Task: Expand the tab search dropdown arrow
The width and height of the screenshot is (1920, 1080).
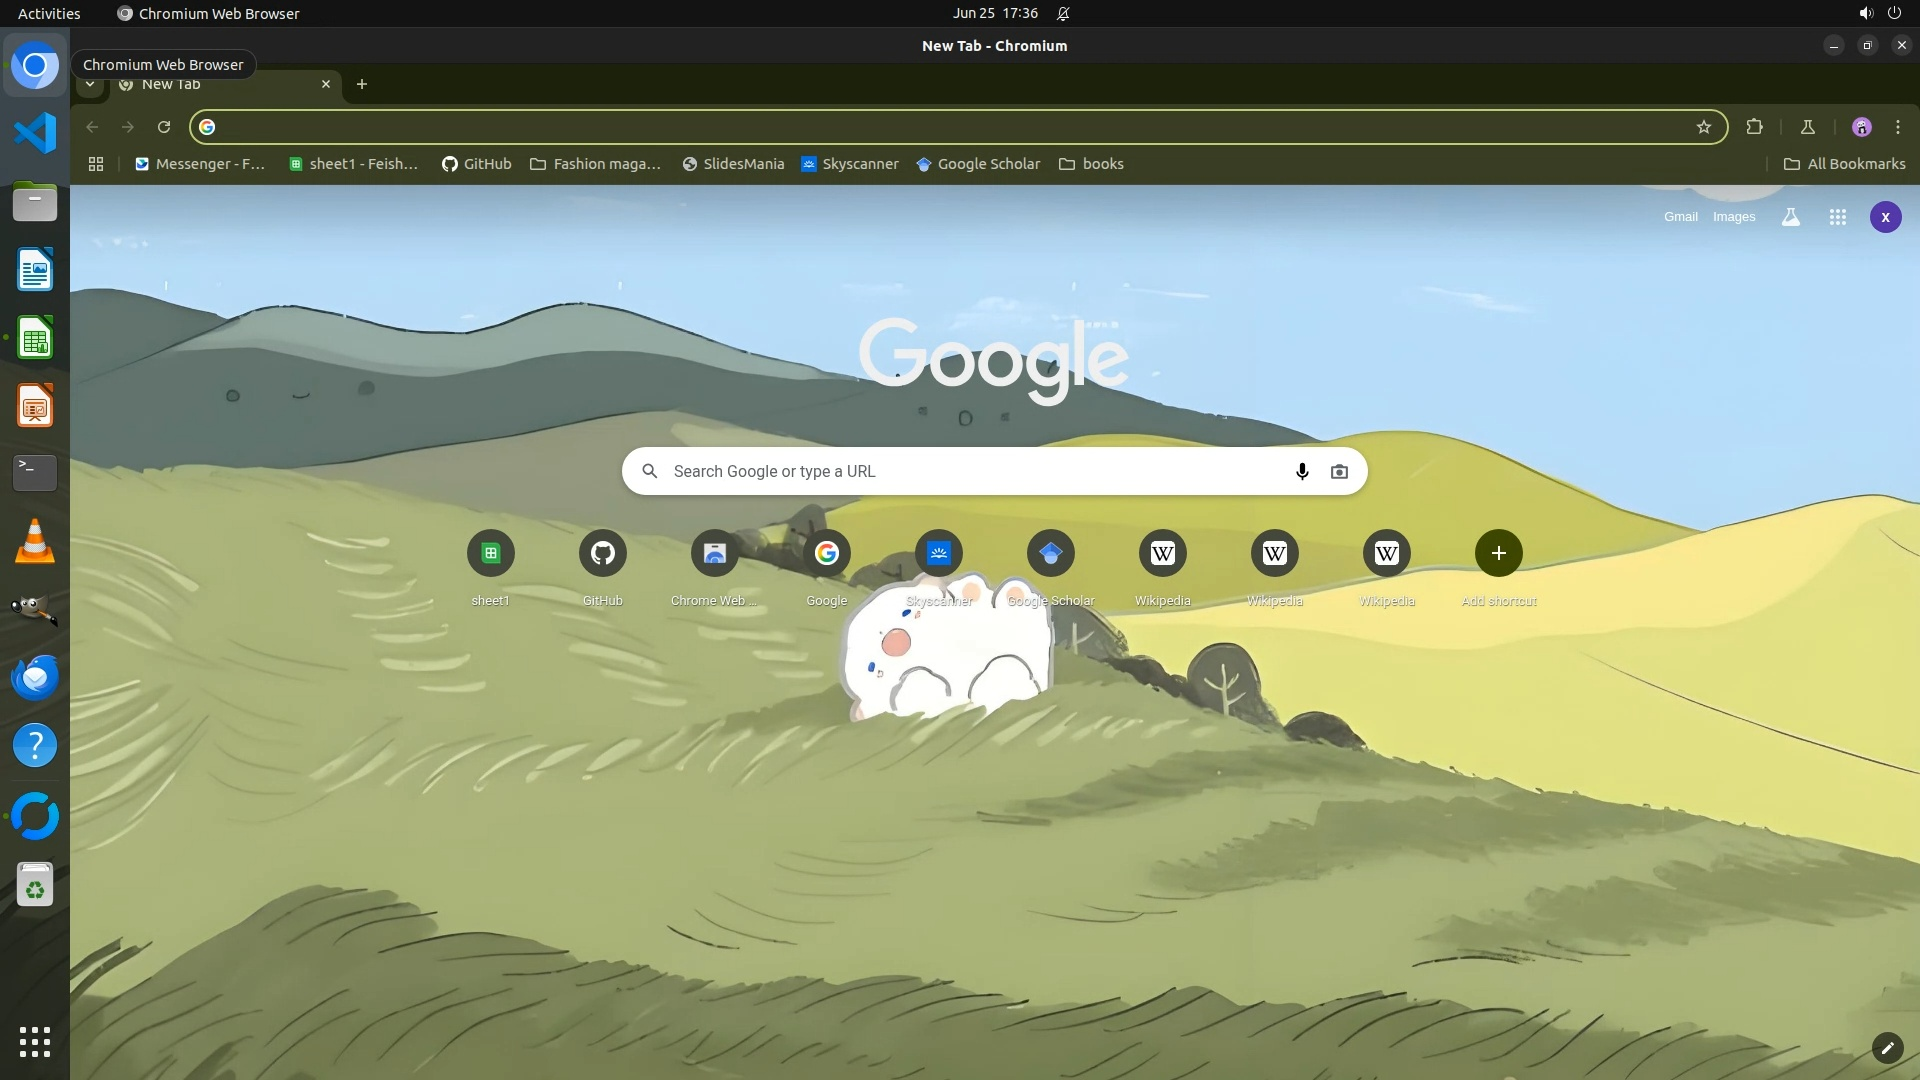Action: (90, 84)
